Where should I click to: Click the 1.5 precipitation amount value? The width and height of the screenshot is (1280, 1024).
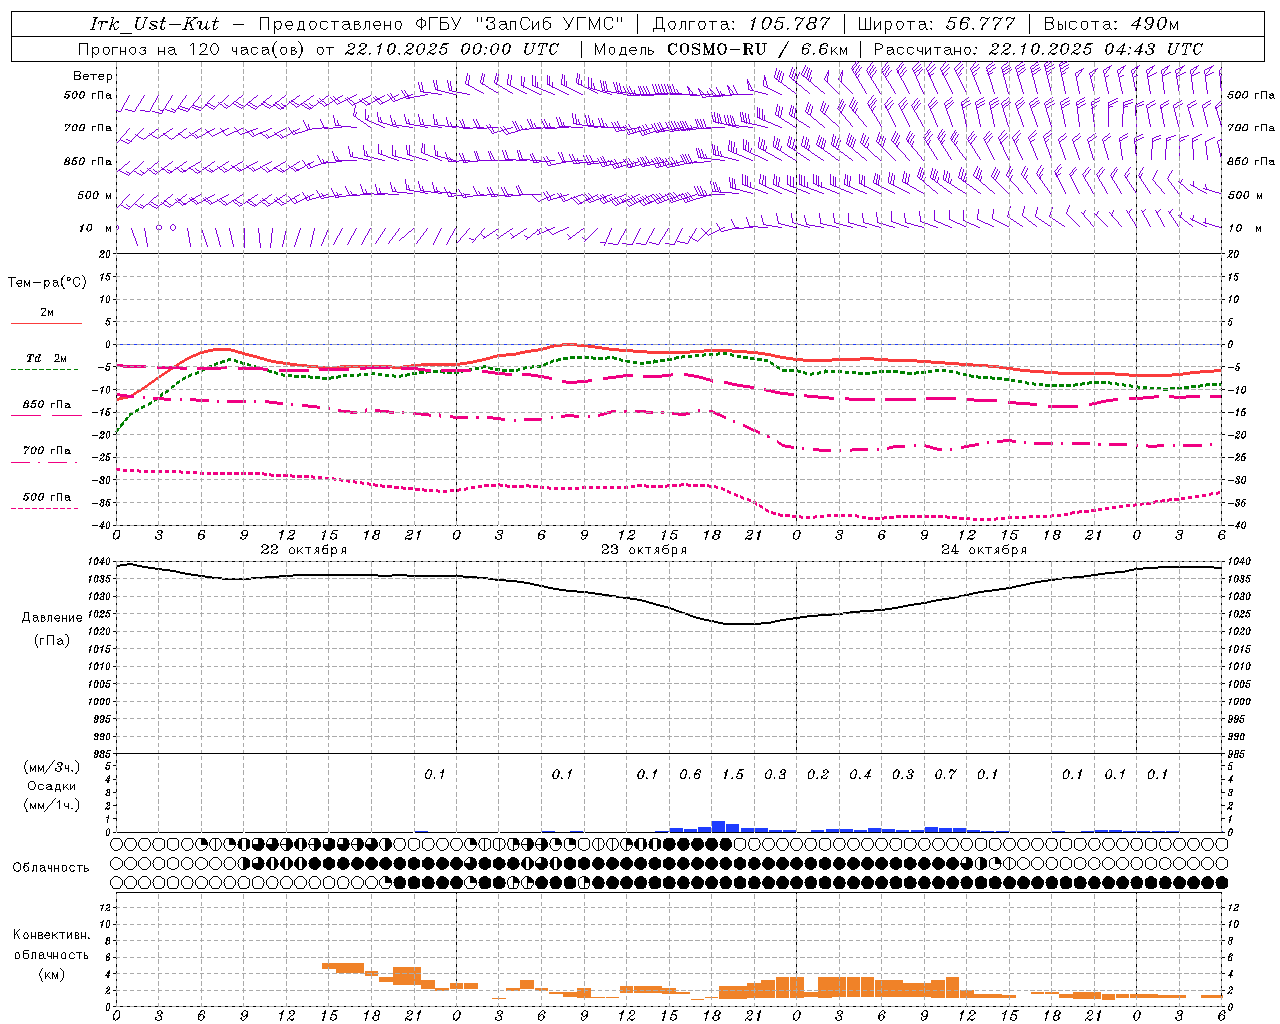(733, 775)
